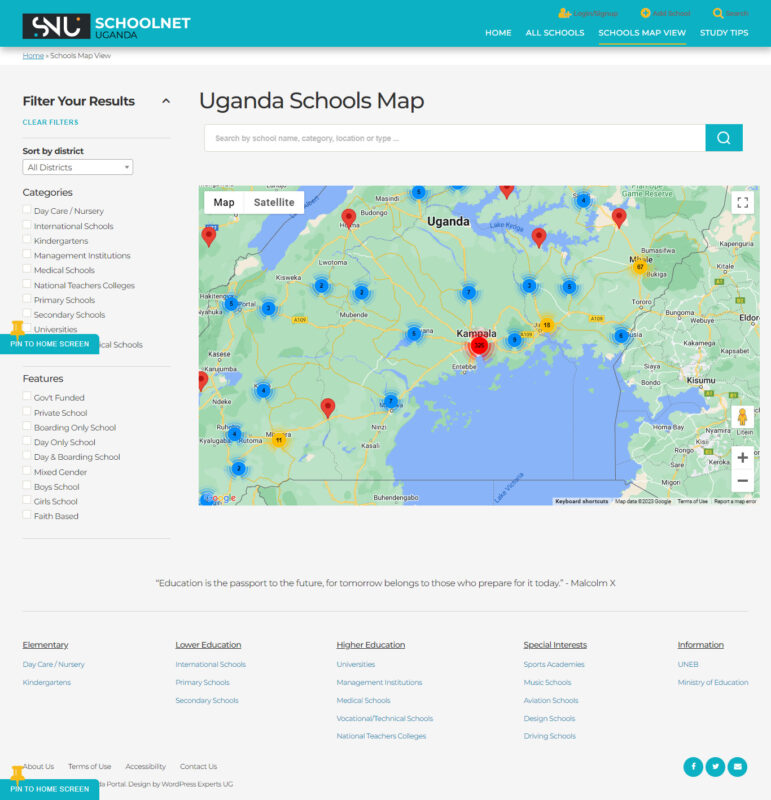Check the Boarding Only School filter
The width and height of the screenshot is (771, 800).
pos(27,427)
